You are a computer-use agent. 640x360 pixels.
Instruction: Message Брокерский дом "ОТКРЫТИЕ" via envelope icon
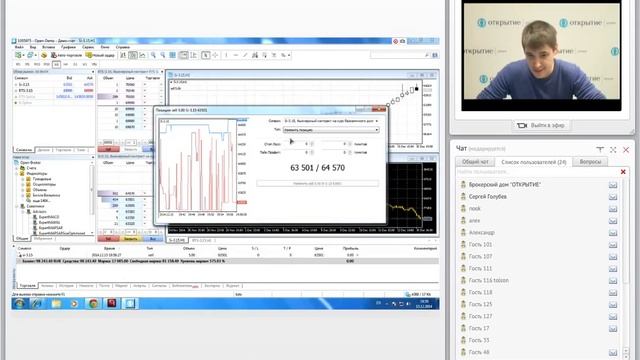(x=613, y=185)
